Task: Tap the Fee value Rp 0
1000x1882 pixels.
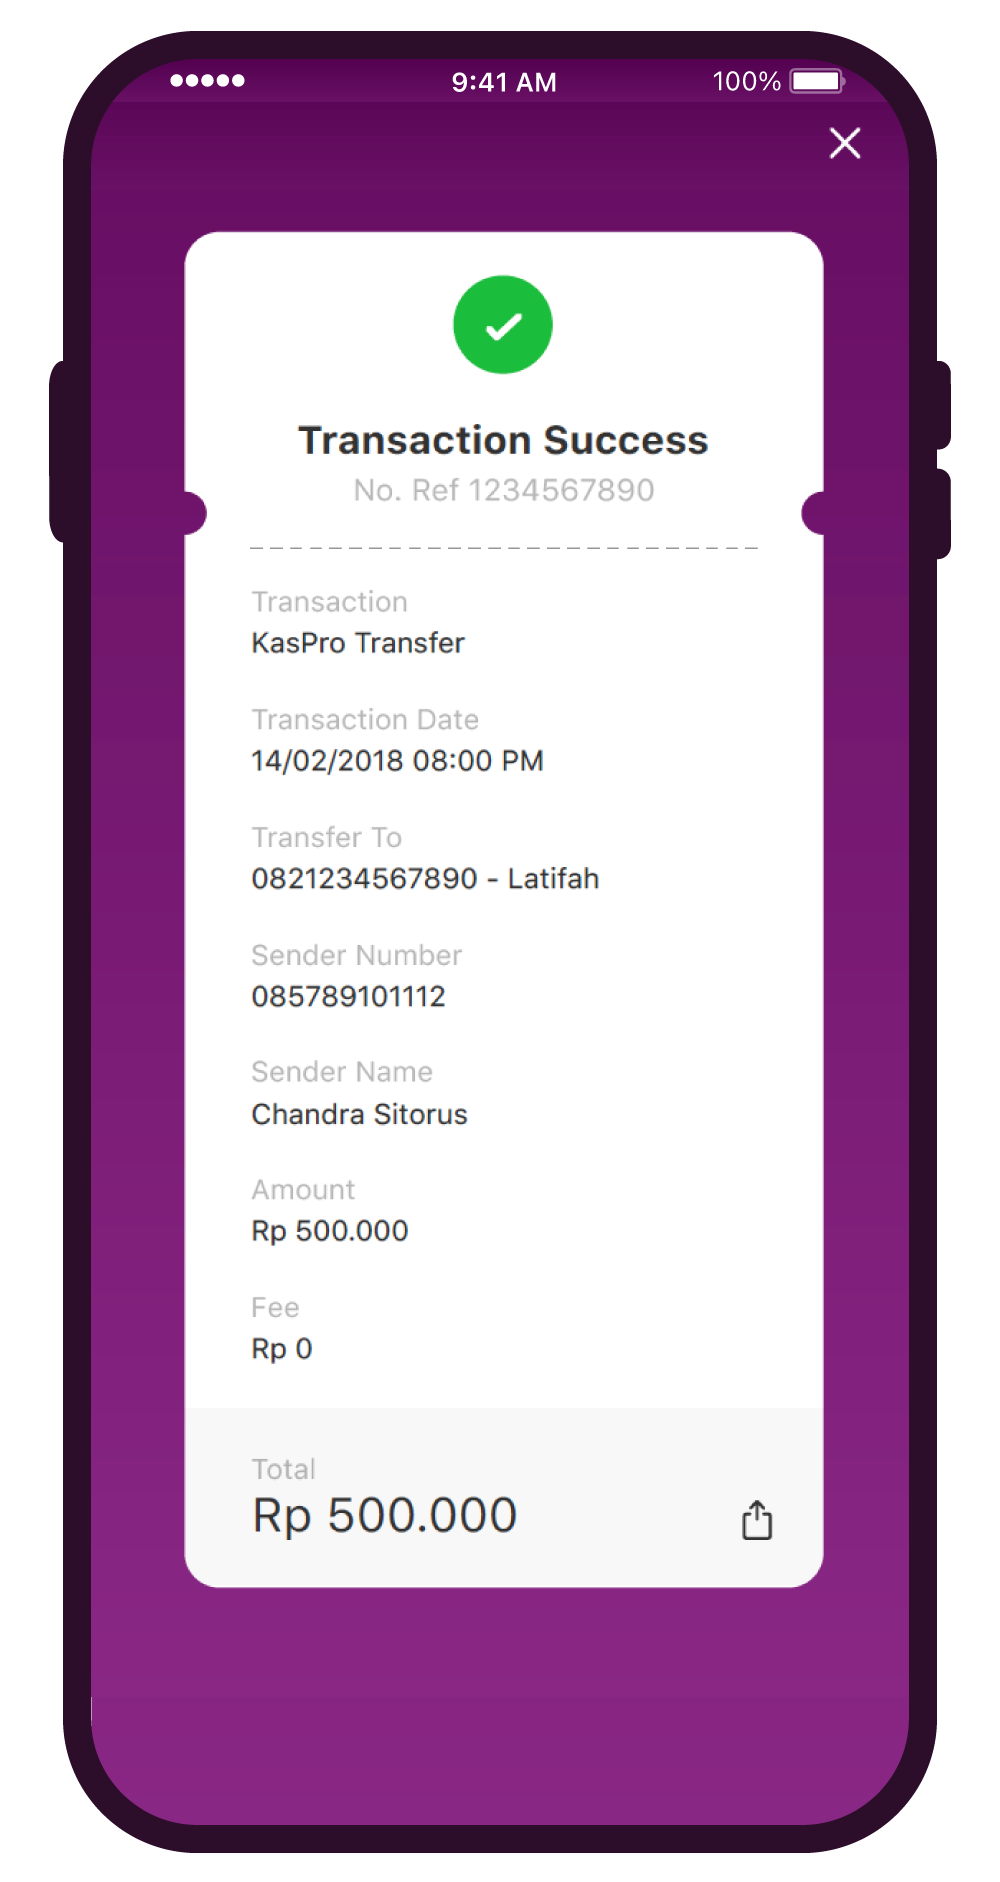Action: [x=282, y=1349]
